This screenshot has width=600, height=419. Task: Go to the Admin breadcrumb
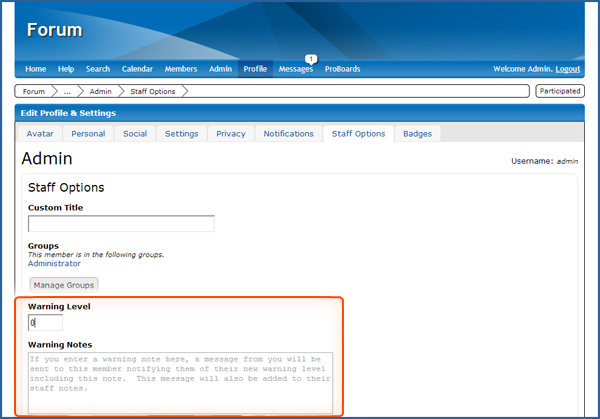click(101, 91)
